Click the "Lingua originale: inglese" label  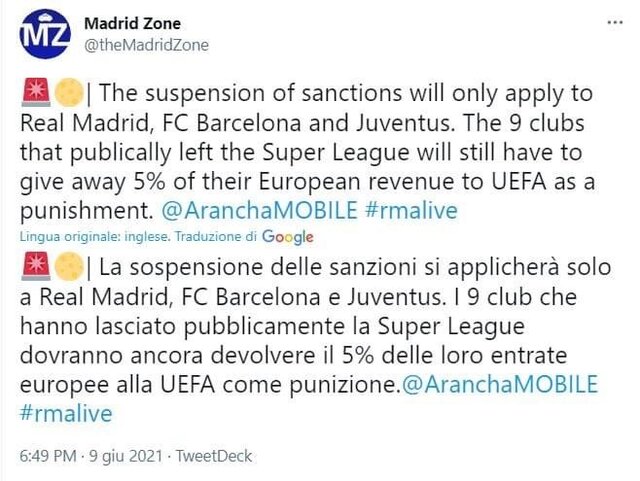pos(85,237)
